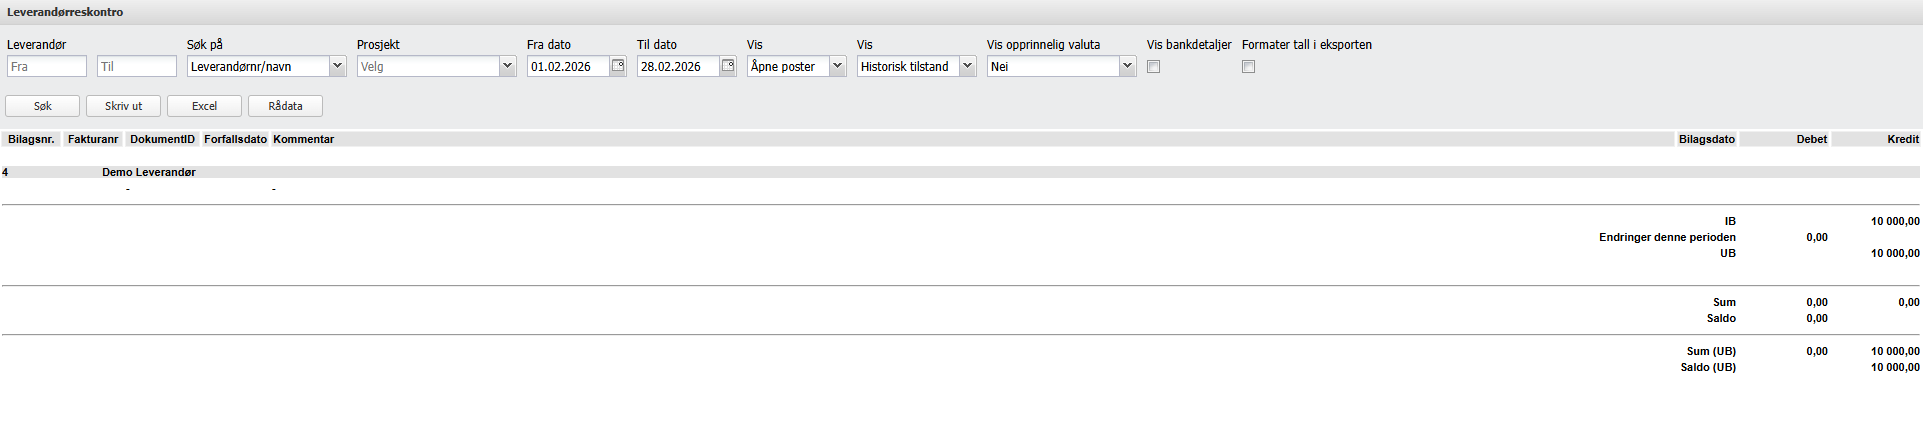
Task: Open the Prosjekt dropdown
Action: (x=507, y=66)
